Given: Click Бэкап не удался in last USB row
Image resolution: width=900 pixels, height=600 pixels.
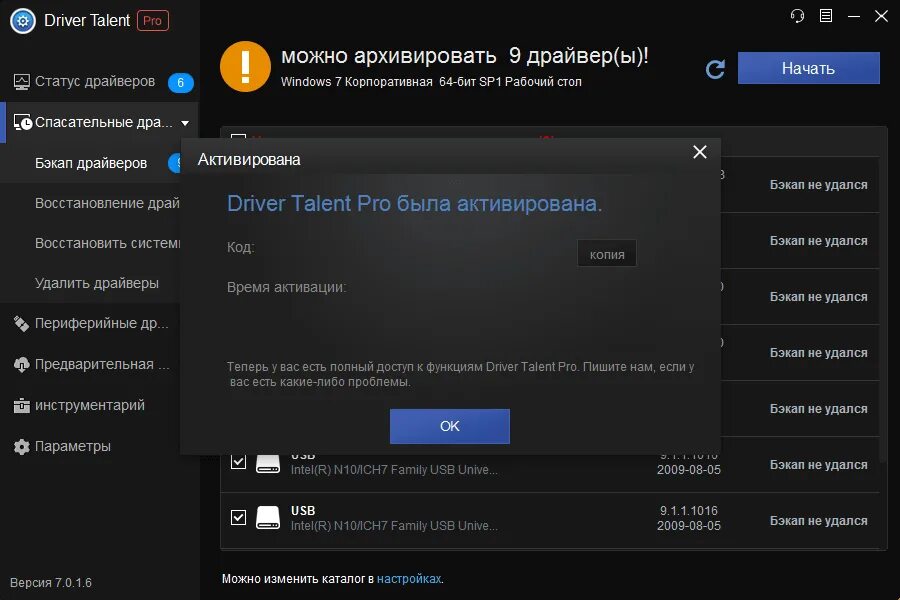Looking at the screenshot, I should click(x=818, y=521).
